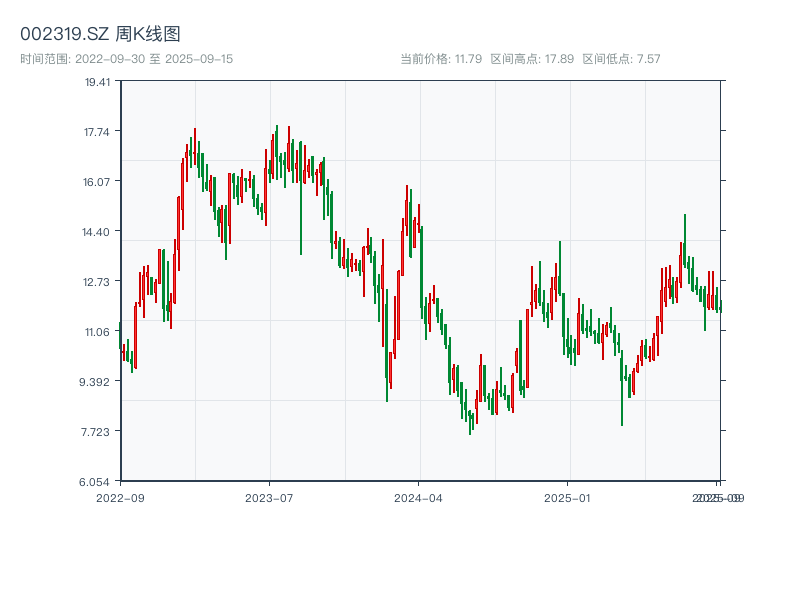The image size is (800, 600).
Task: Click the period high label 区间高点: 17.89
Action: (x=532, y=59)
